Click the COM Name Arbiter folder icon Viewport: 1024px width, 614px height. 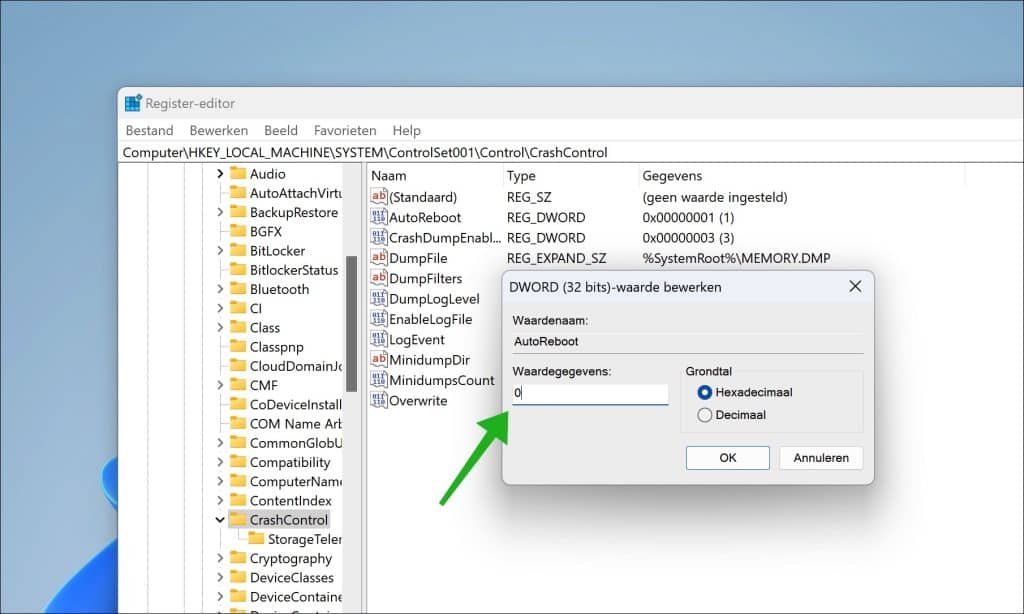pyautogui.click(x=238, y=423)
